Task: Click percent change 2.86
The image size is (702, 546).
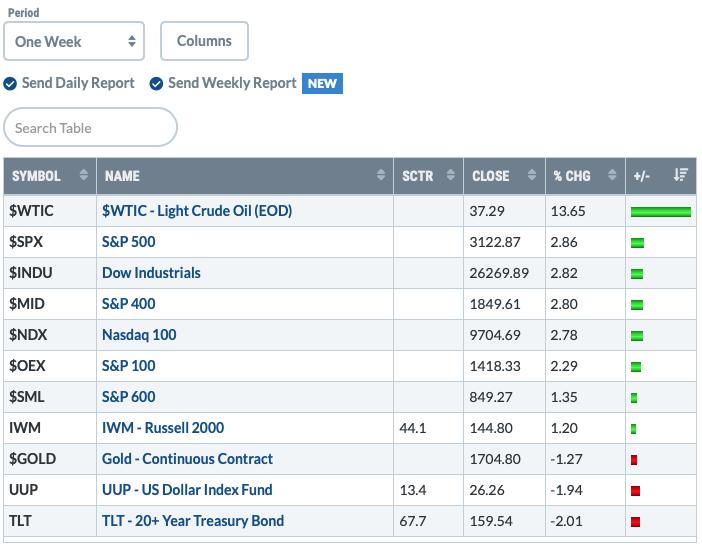Action: [x=564, y=242]
